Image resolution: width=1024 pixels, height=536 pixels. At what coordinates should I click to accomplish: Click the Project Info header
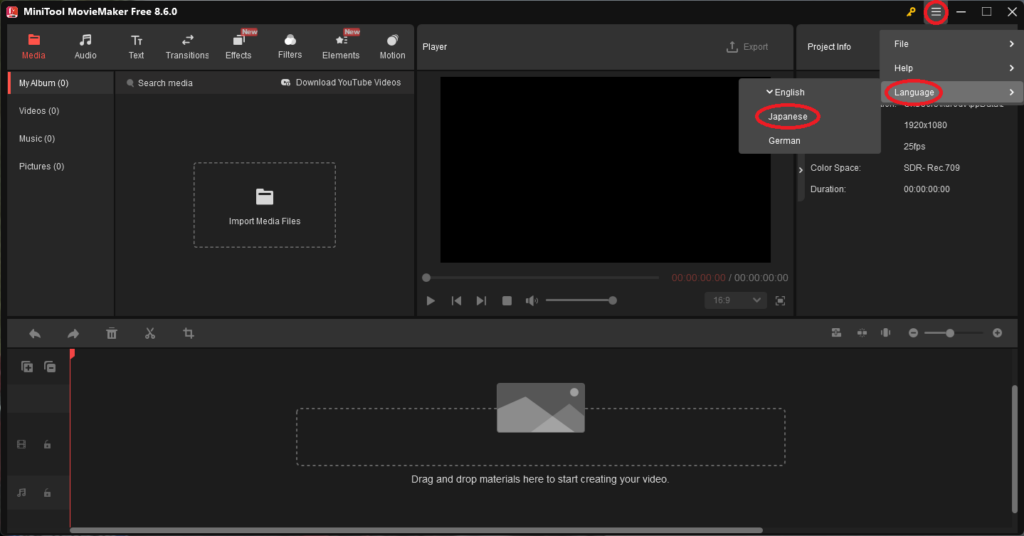coord(829,47)
